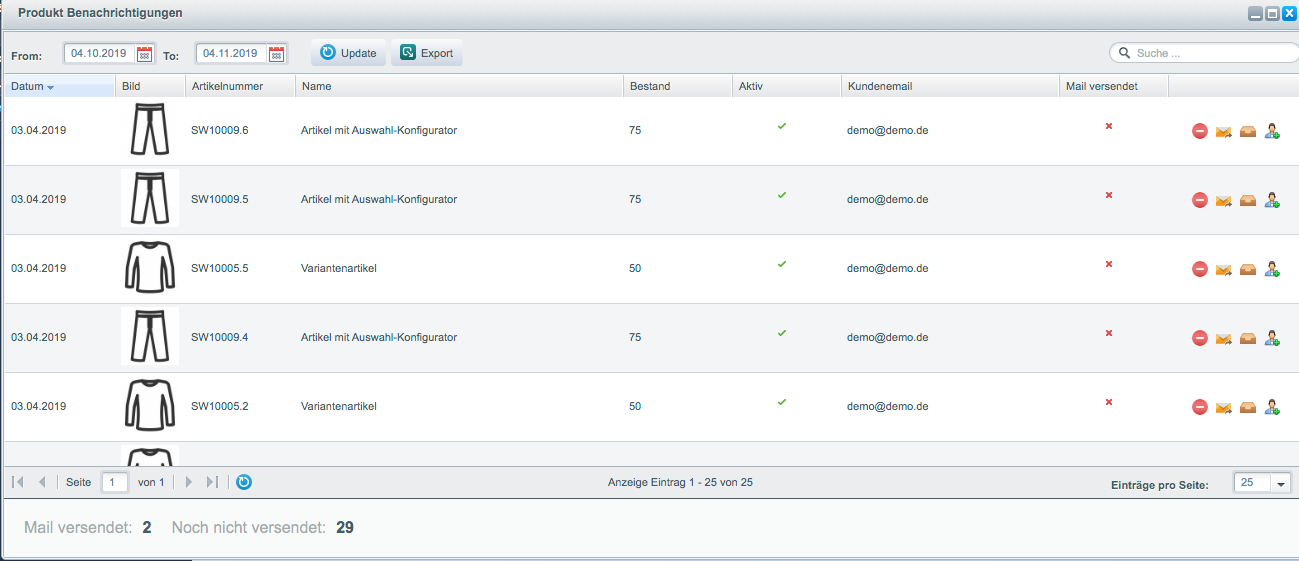The image size is (1299, 561).
Task: Click stock value 75 in SW10009.6 row
Action: click(635, 131)
